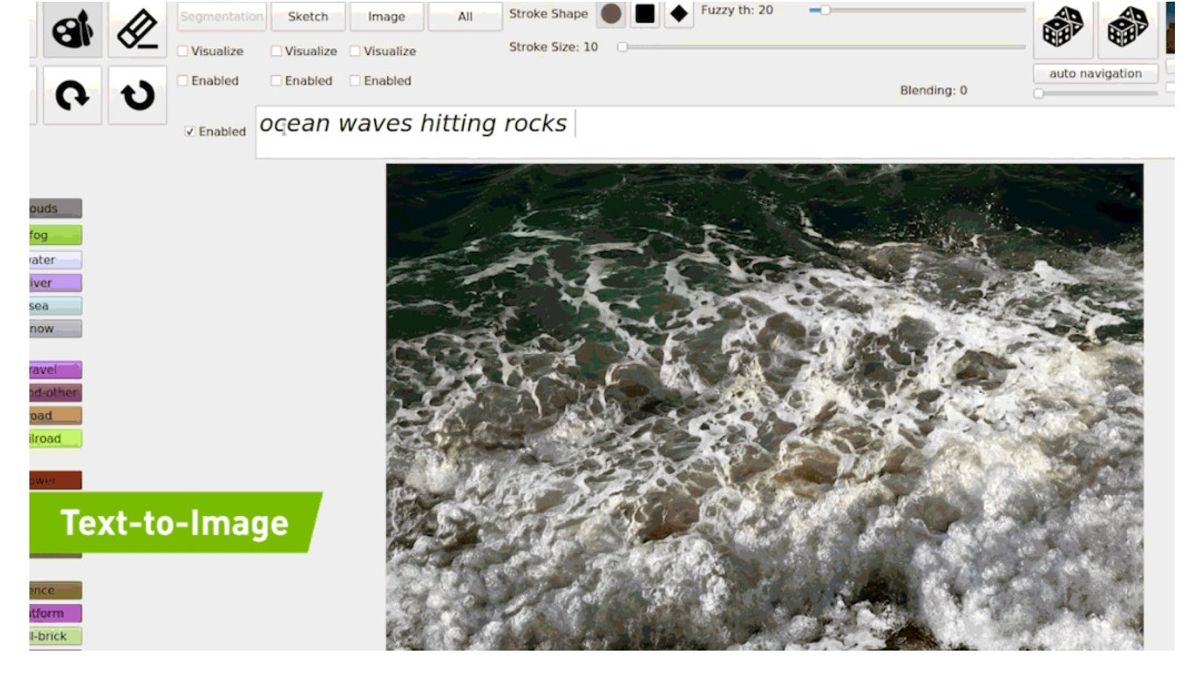The height and width of the screenshot is (675, 1200).
Task: Select the All mode button
Action: [465, 16]
